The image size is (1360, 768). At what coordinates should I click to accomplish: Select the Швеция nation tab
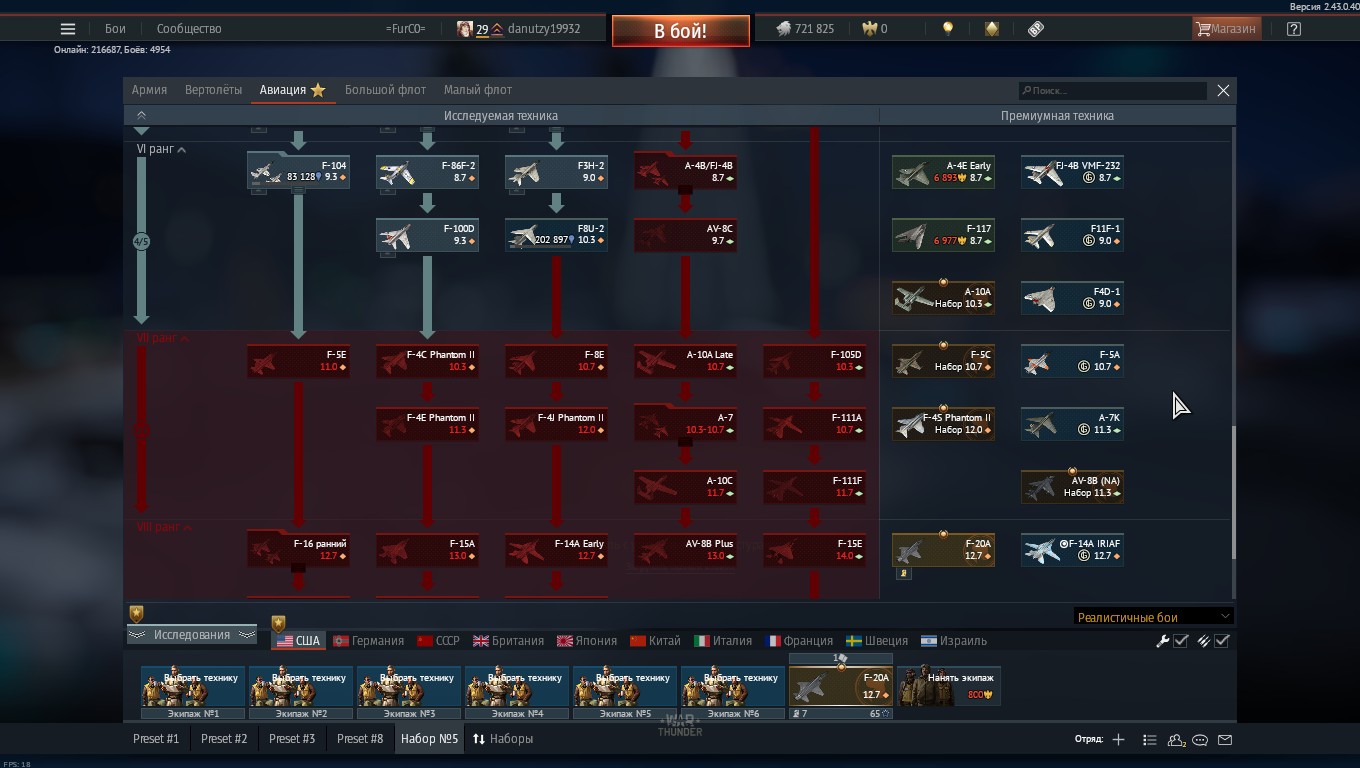(877, 641)
